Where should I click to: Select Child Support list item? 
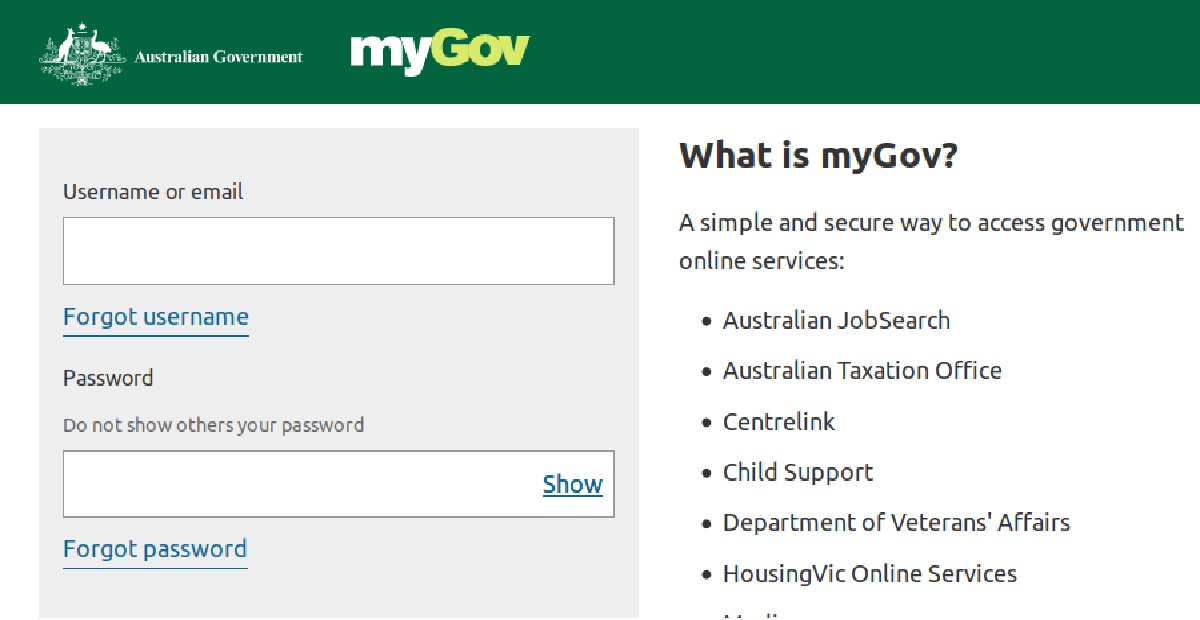(798, 473)
